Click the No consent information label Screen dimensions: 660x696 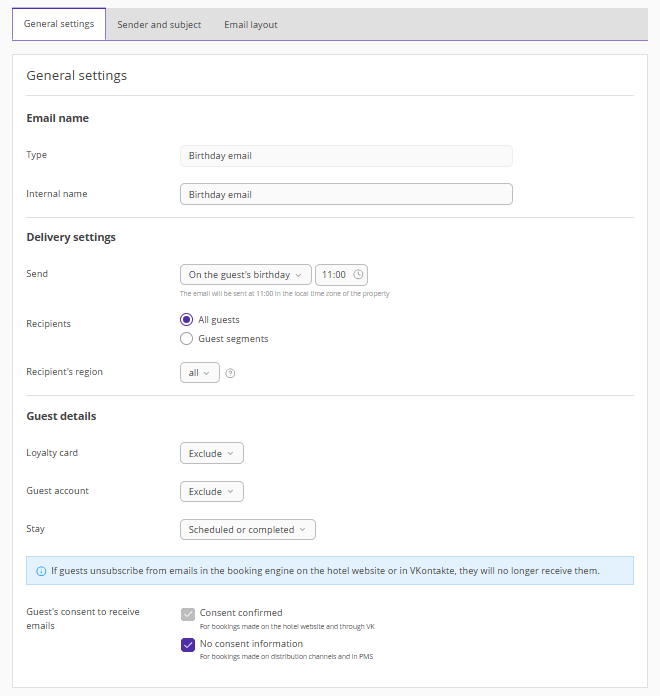251,644
